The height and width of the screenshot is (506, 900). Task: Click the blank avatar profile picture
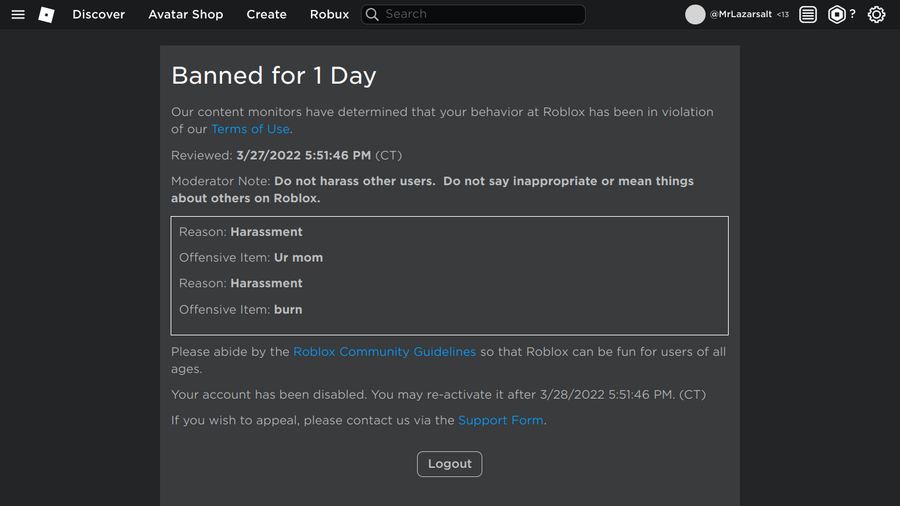point(695,15)
